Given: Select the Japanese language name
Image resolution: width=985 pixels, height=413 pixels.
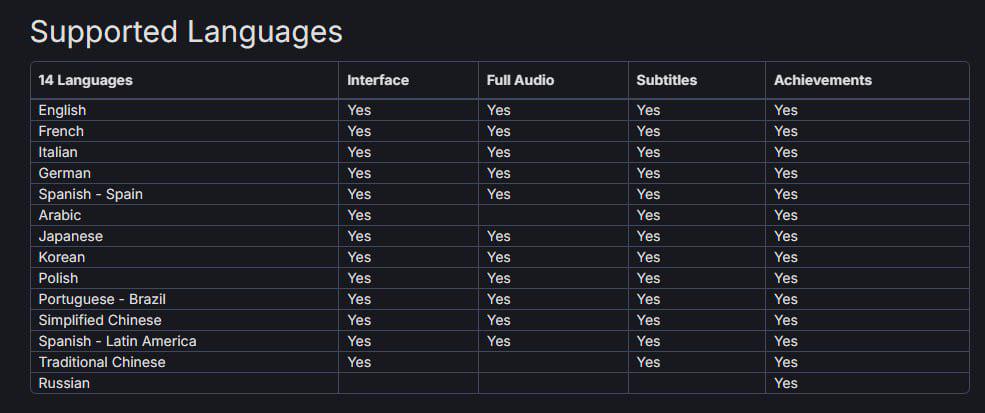Looking at the screenshot, I should tap(70, 236).
